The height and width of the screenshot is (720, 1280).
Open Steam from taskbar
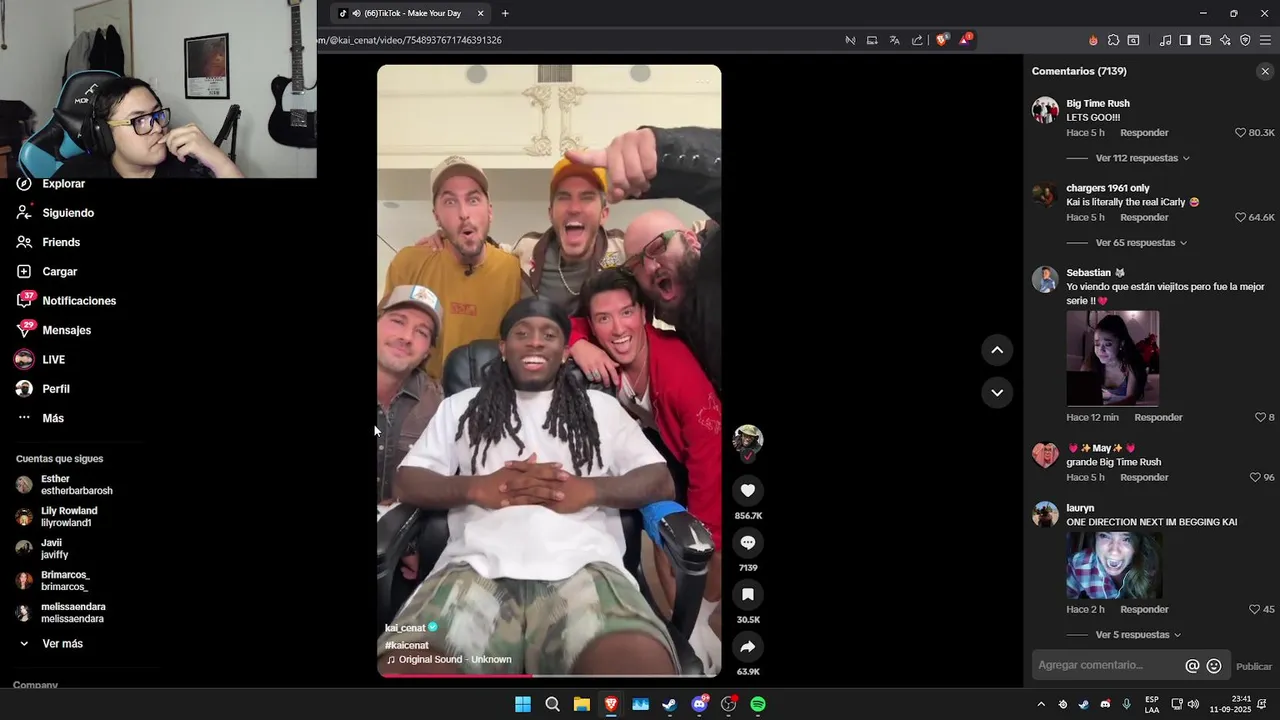670,704
